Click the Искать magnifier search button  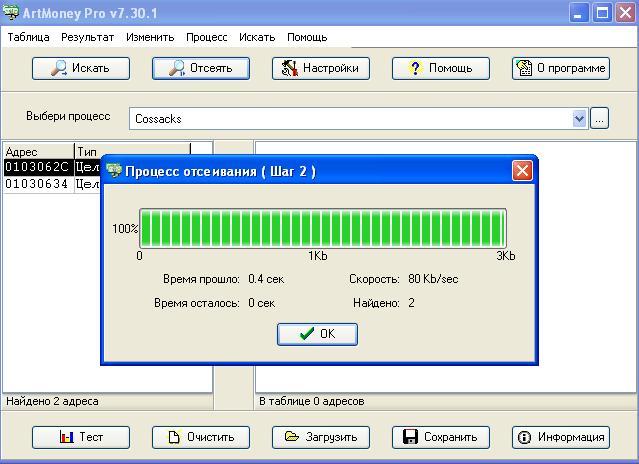point(81,68)
